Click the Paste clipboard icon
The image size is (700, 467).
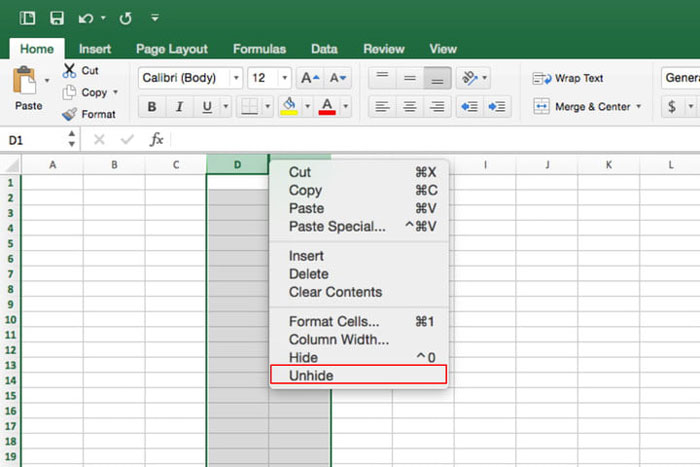25,81
